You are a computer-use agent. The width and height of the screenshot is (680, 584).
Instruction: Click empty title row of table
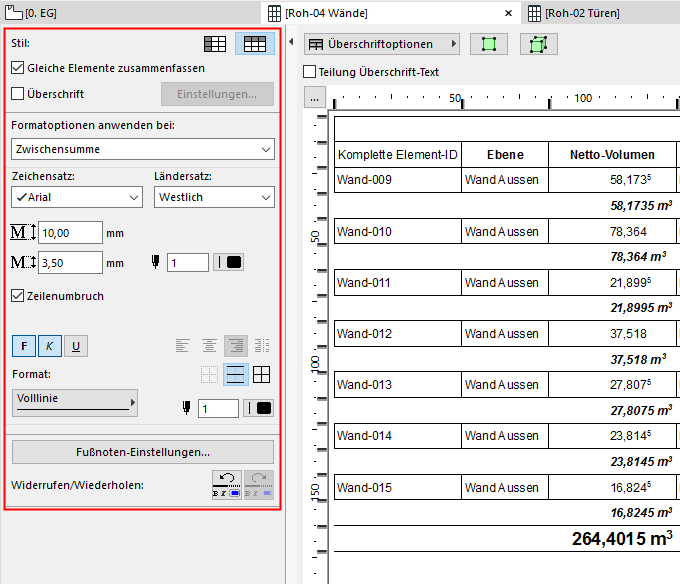[x=507, y=129]
